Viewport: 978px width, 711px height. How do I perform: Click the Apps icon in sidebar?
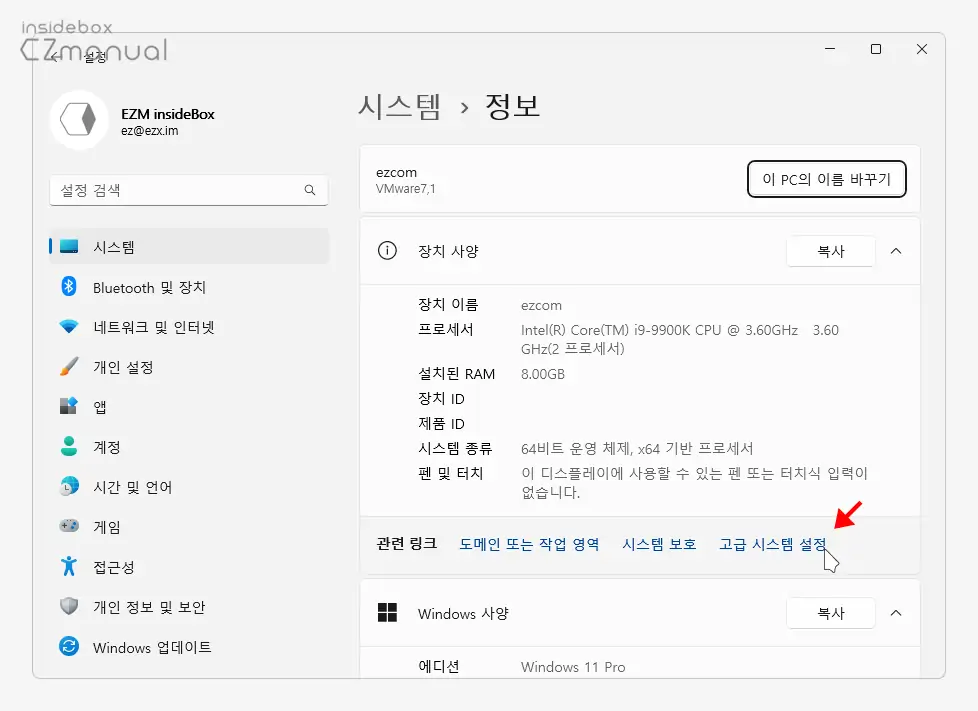(x=69, y=406)
